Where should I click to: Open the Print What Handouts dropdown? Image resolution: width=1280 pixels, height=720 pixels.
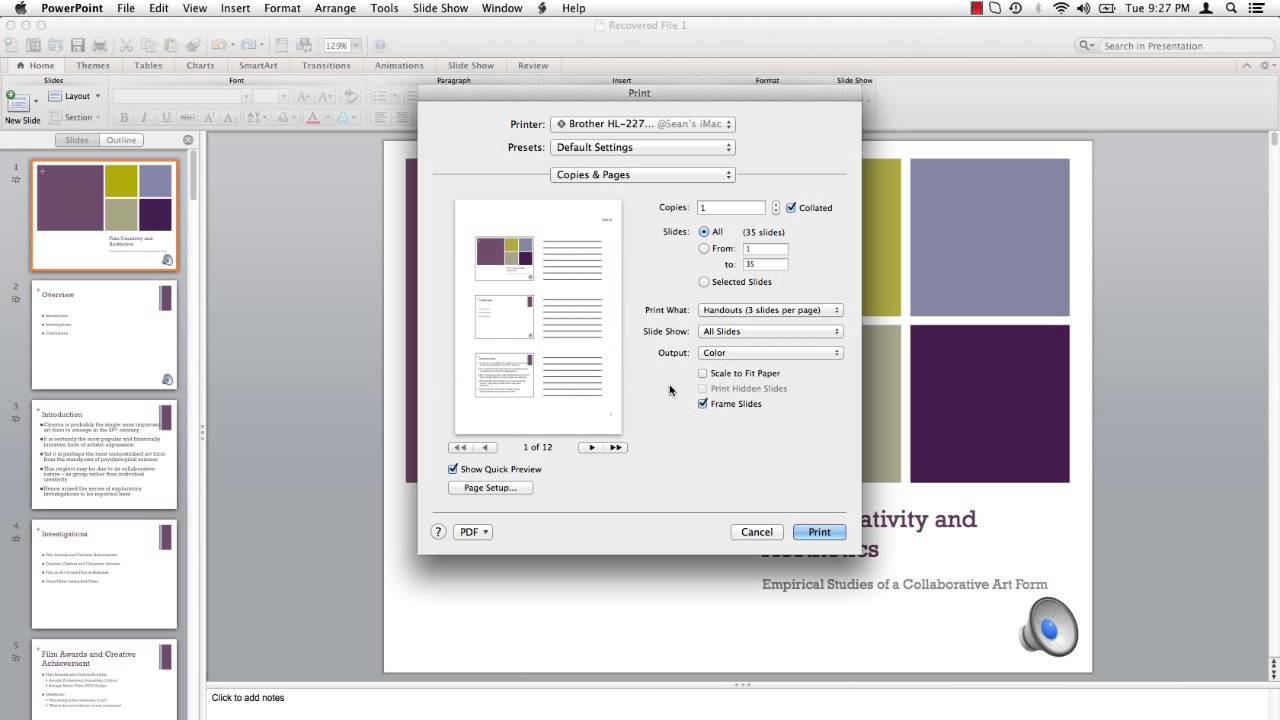(x=770, y=310)
